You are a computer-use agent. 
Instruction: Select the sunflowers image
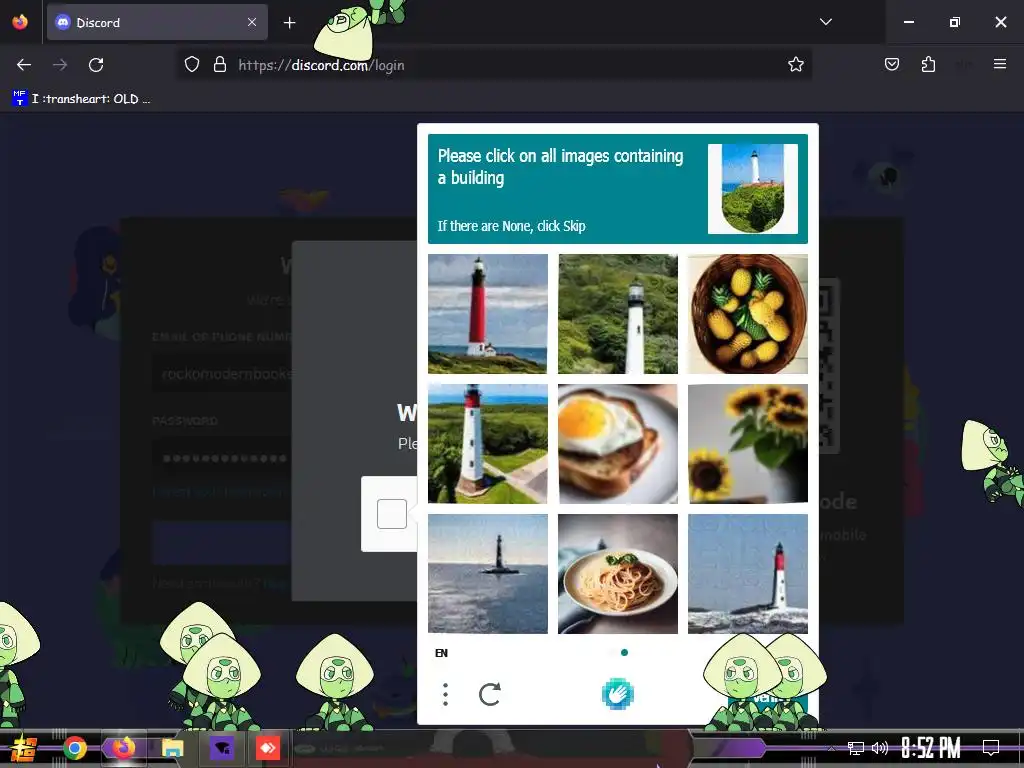pyautogui.click(x=748, y=443)
